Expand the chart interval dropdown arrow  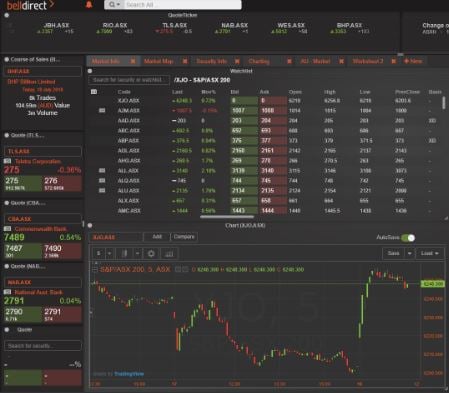click(109, 254)
